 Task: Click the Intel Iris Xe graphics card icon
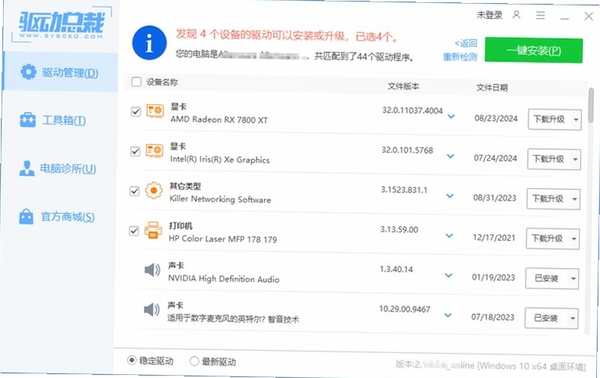(155, 151)
